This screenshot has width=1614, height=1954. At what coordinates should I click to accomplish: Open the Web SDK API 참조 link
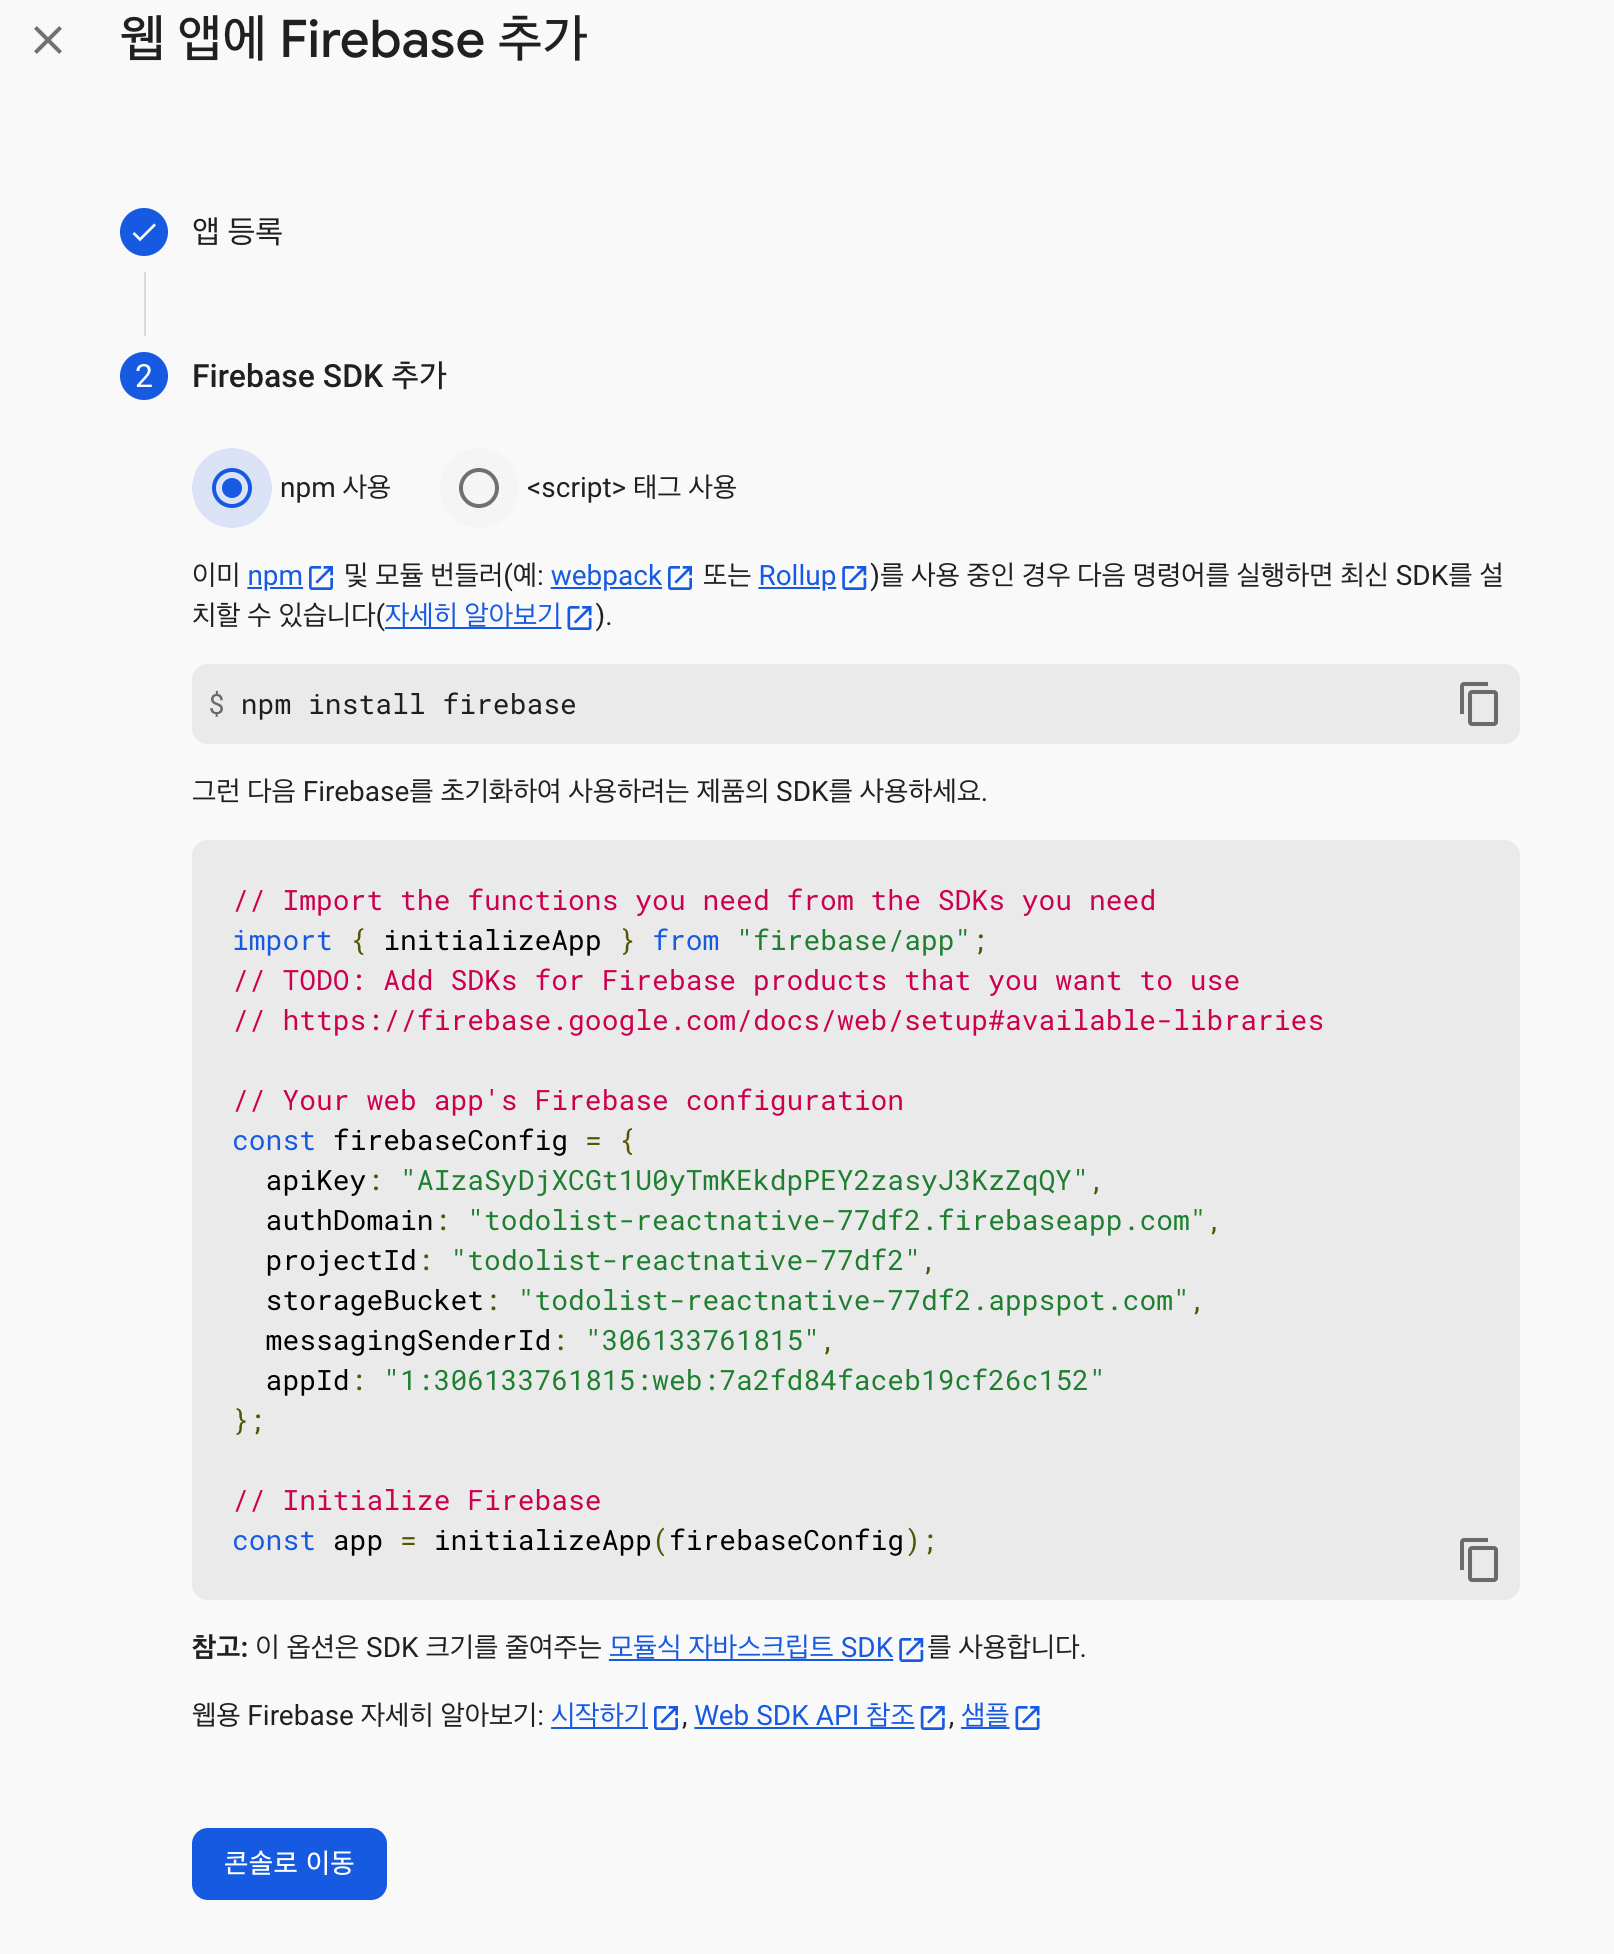(805, 1715)
